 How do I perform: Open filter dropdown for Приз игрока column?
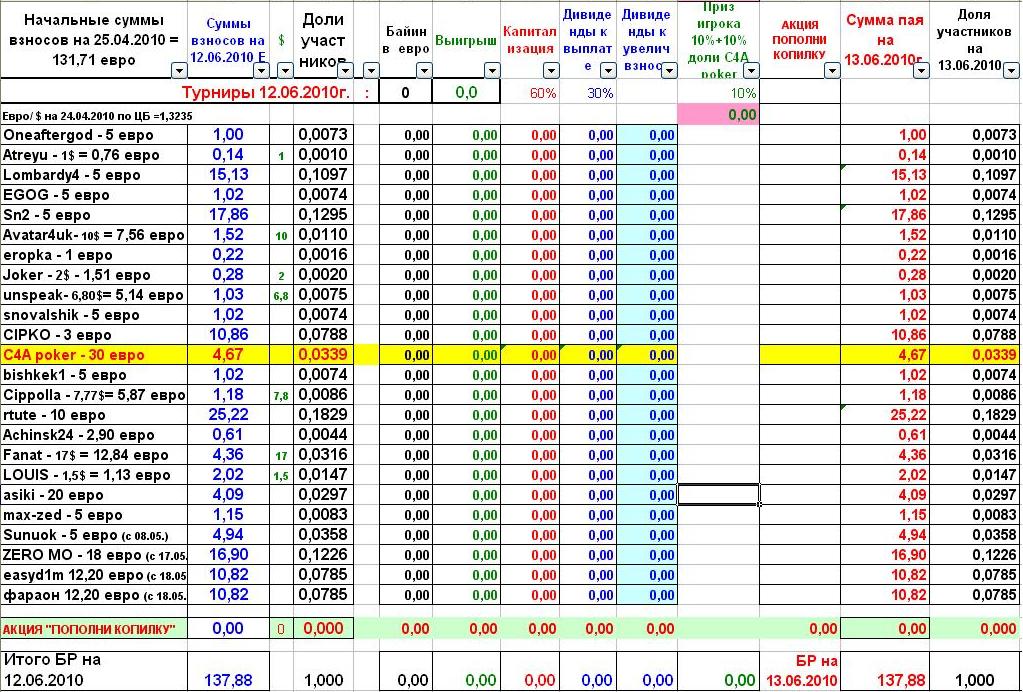point(751,70)
